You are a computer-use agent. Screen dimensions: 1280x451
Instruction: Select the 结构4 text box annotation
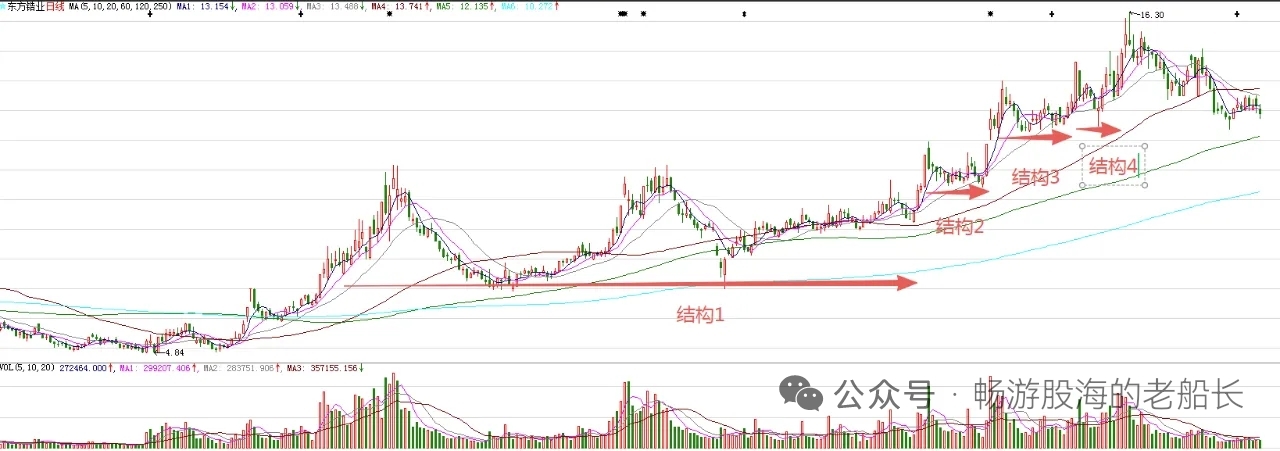[x=1114, y=166]
